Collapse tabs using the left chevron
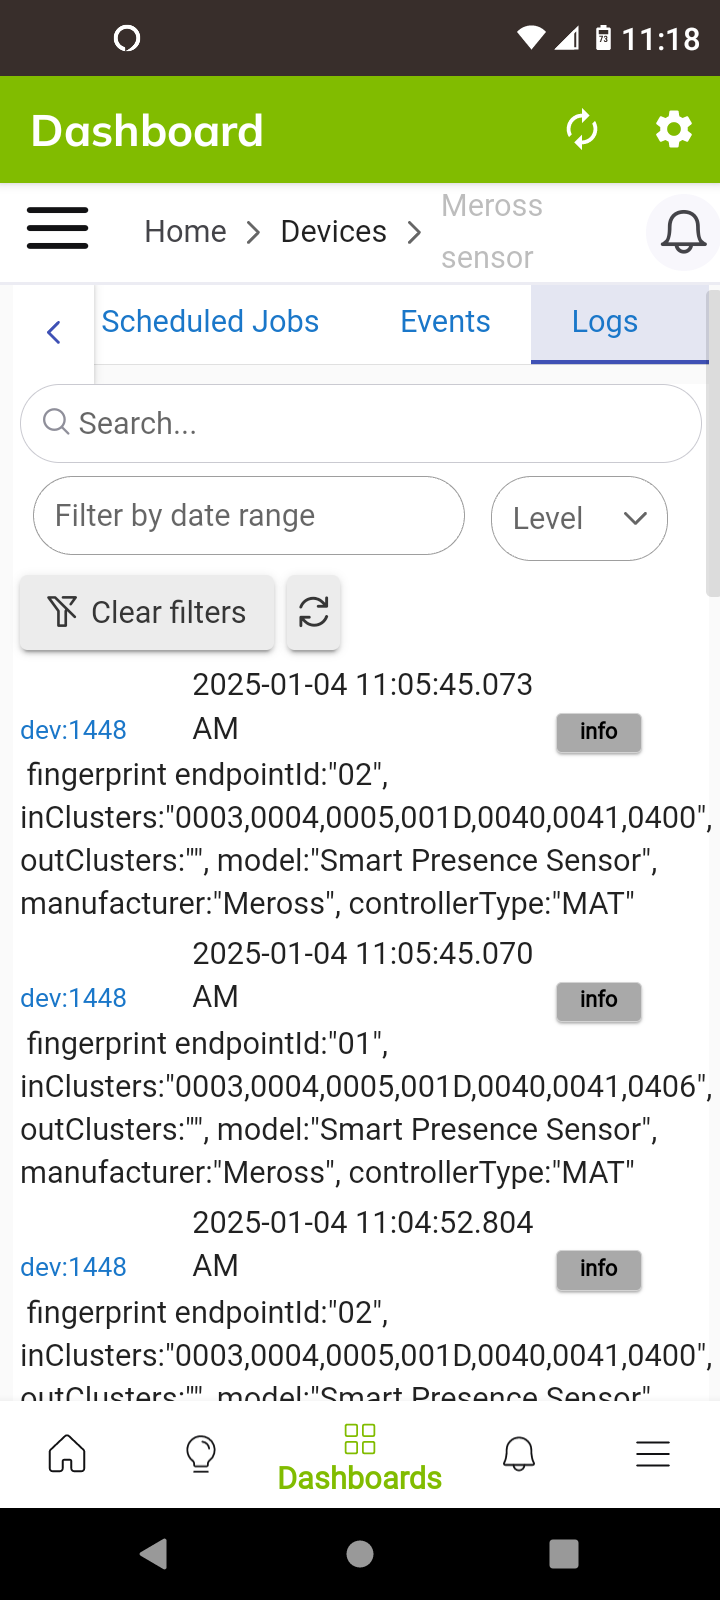720x1600 pixels. (x=53, y=331)
